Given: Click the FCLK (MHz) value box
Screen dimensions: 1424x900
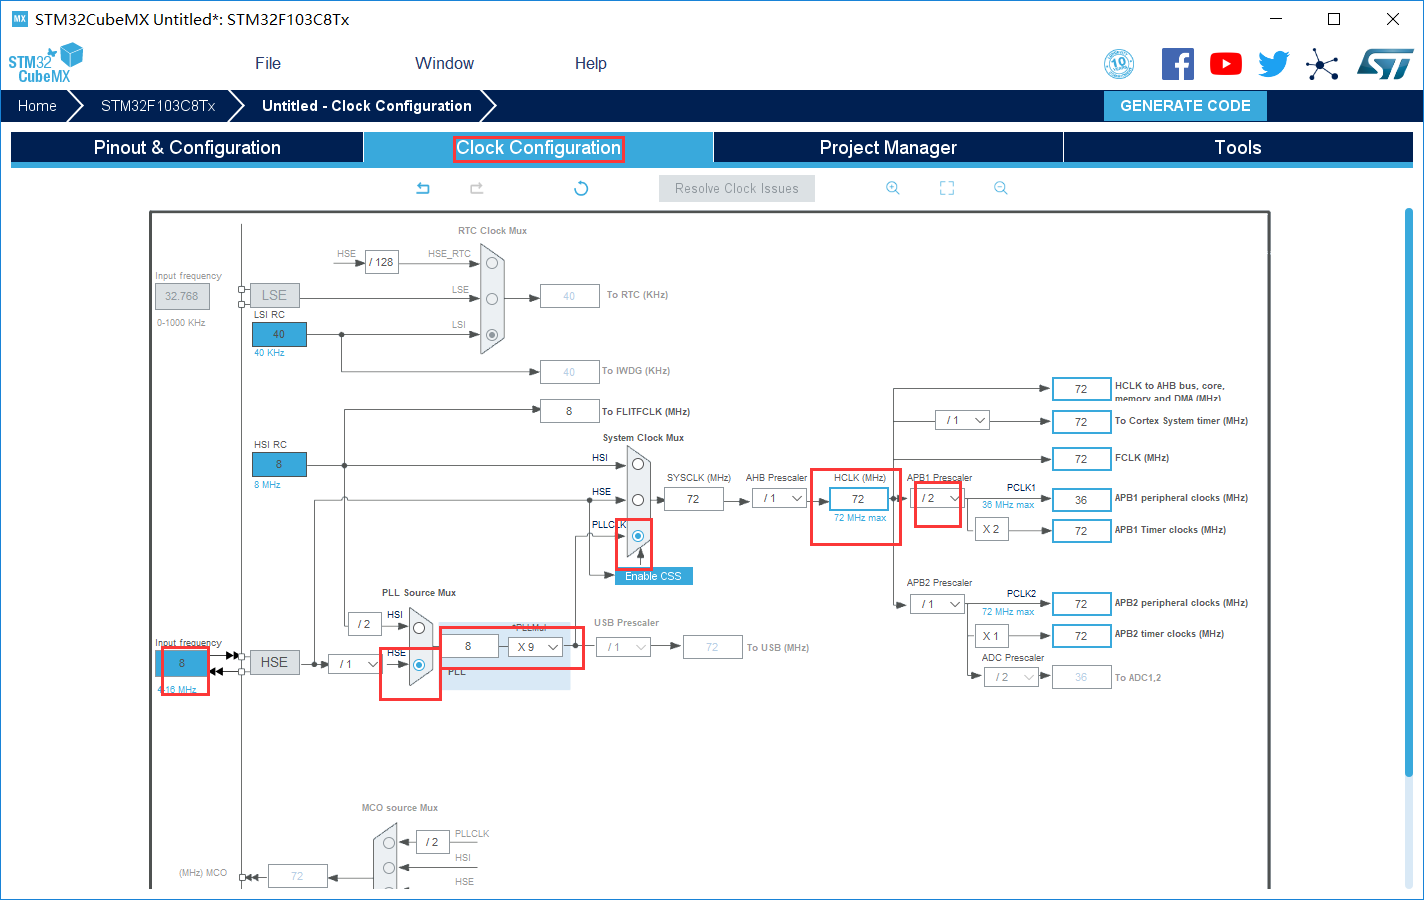Looking at the screenshot, I should (1081, 458).
